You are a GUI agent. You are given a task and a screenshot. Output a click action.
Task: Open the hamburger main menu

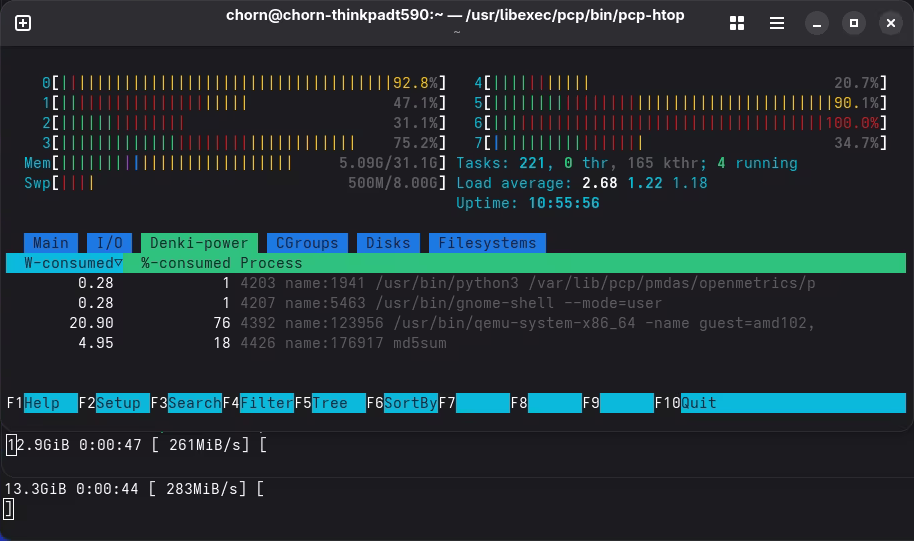776,23
